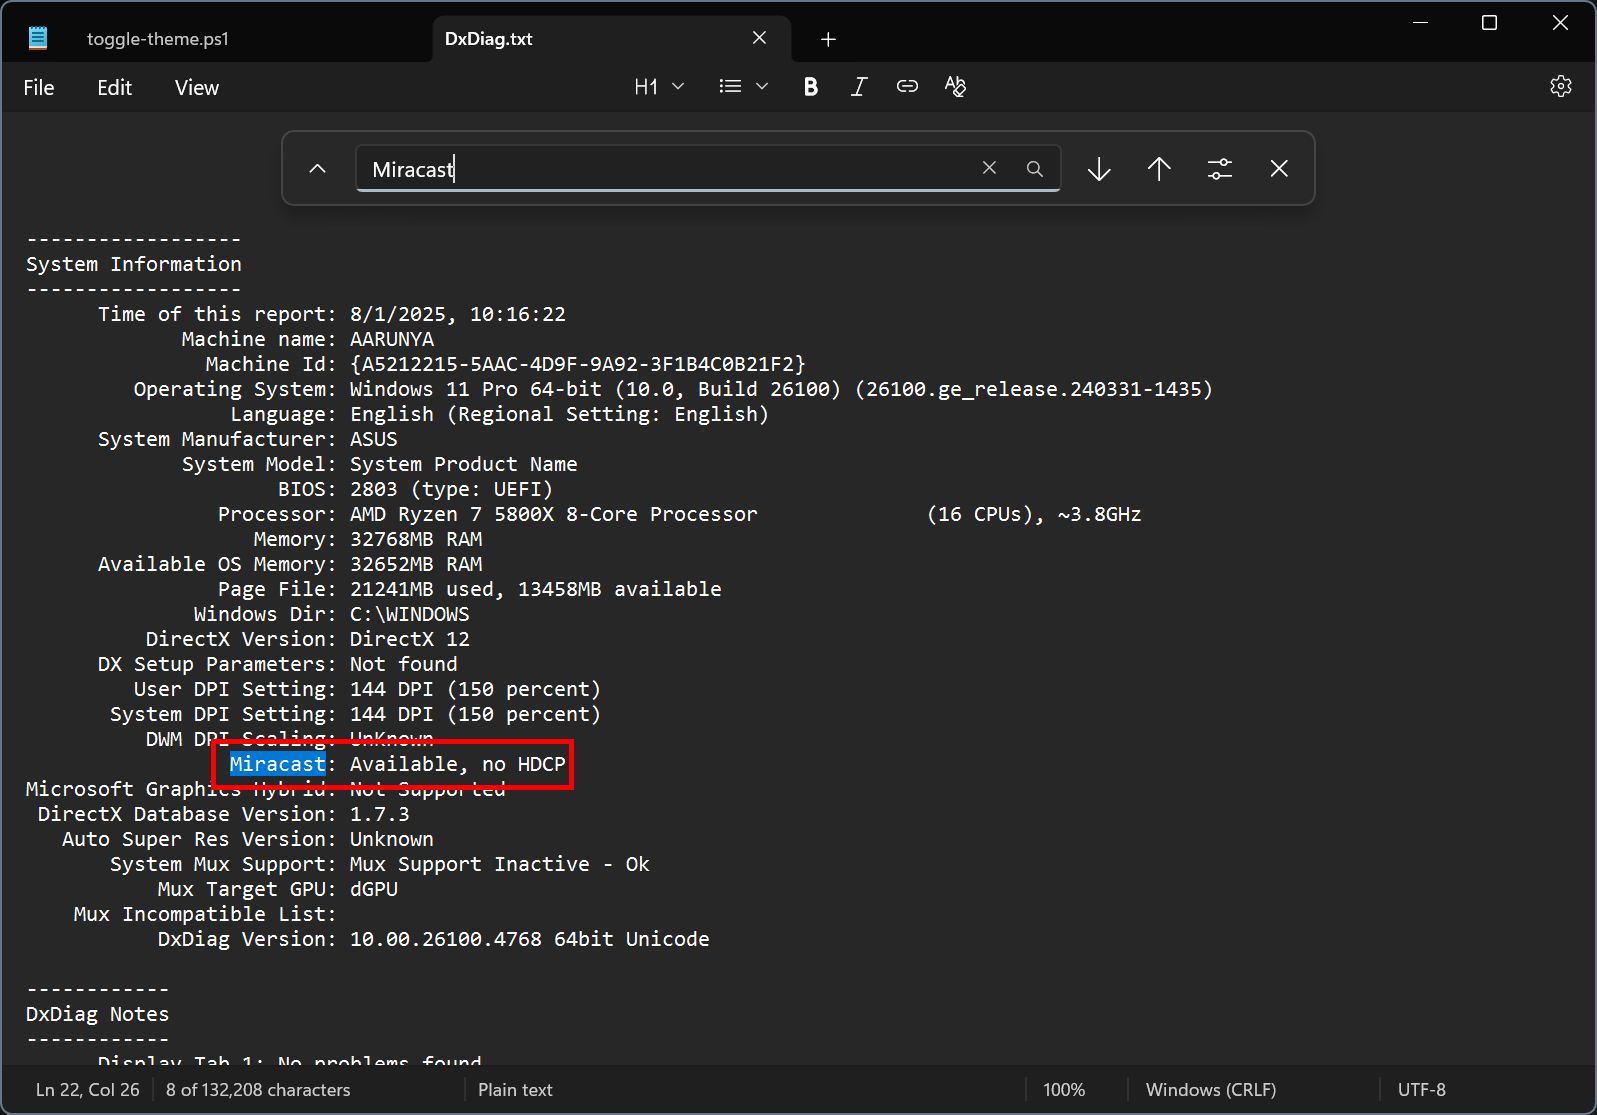Insert a link with link icon
Screen dimensions: 1597x1115
pyautogui.click(x=907, y=87)
